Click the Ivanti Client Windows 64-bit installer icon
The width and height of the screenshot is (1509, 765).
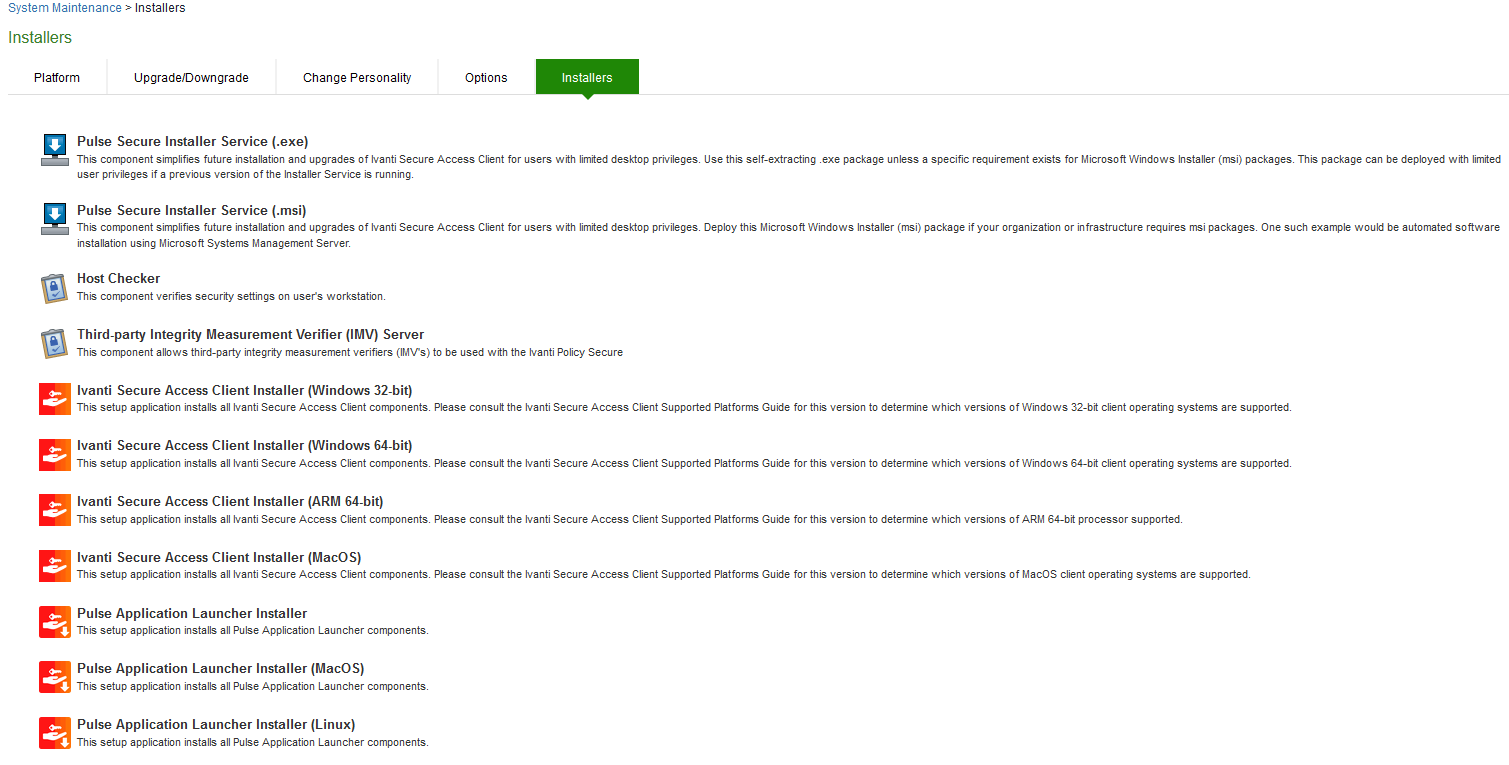(x=54, y=454)
